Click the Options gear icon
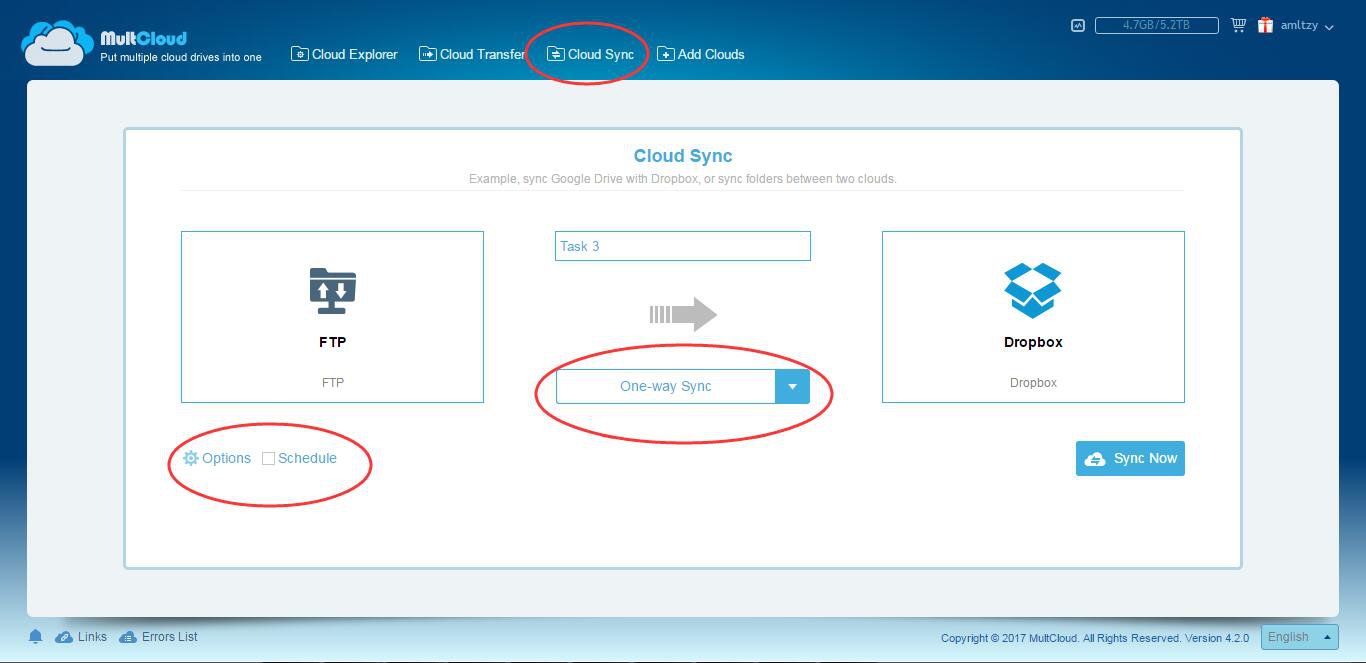Viewport: 1366px width, 663px height. (x=191, y=458)
